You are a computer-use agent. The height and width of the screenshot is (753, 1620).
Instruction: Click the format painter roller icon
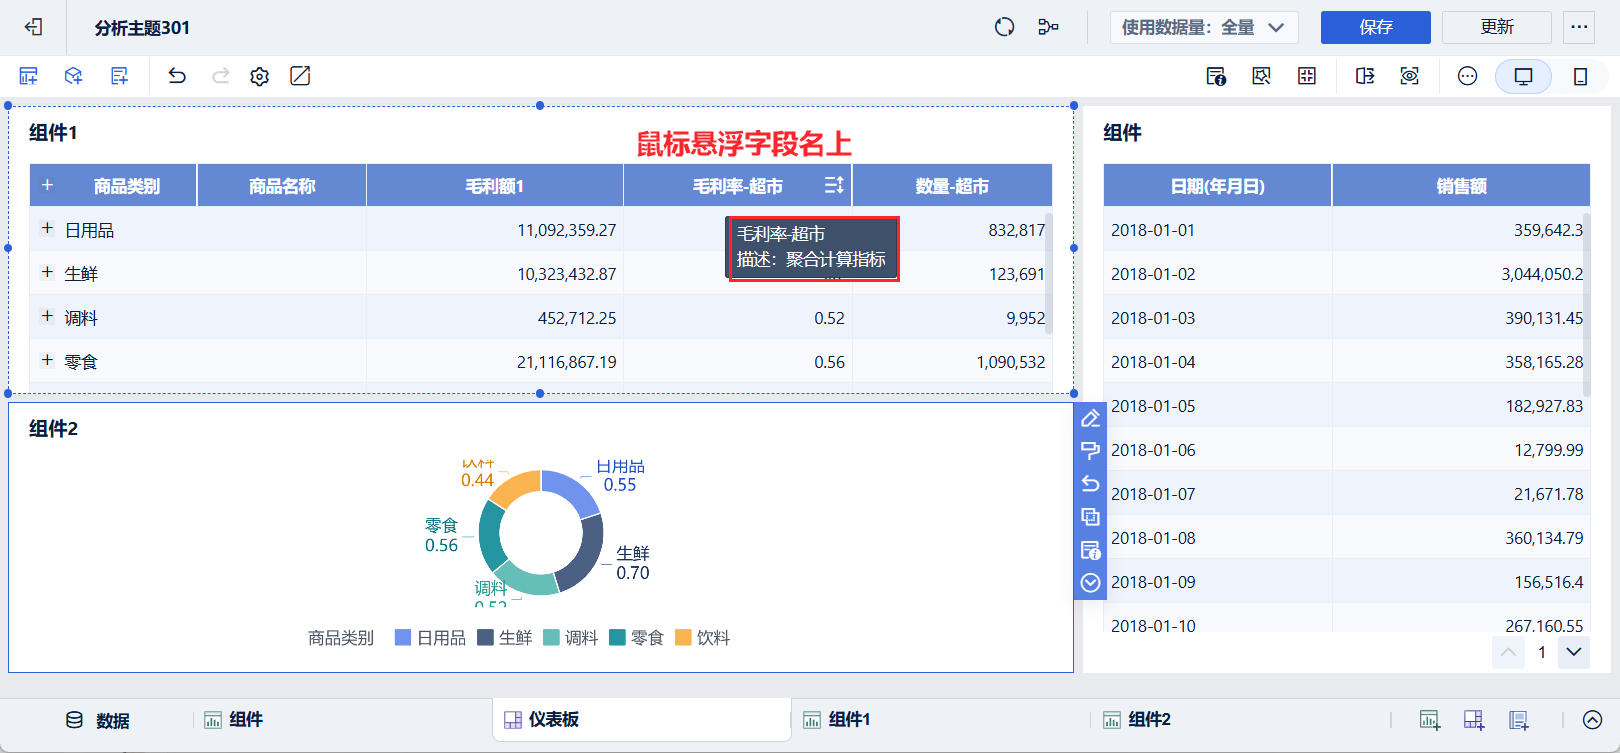(x=1090, y=451)
